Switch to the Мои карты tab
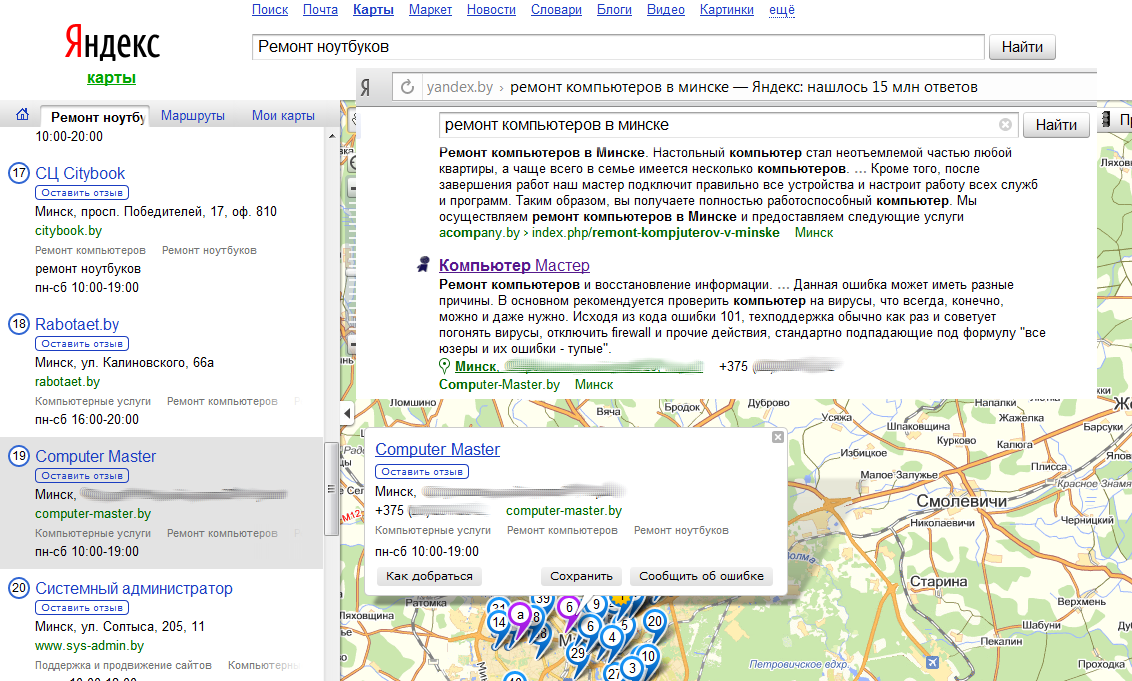Screen dimensions: 1132x681 pyautogui.click(x=283, y=115)
